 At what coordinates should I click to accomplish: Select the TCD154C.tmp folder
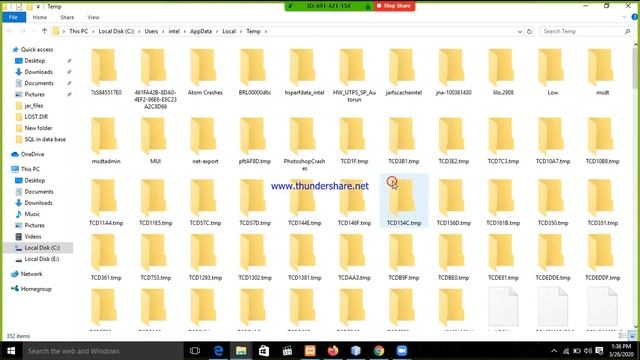404,201
